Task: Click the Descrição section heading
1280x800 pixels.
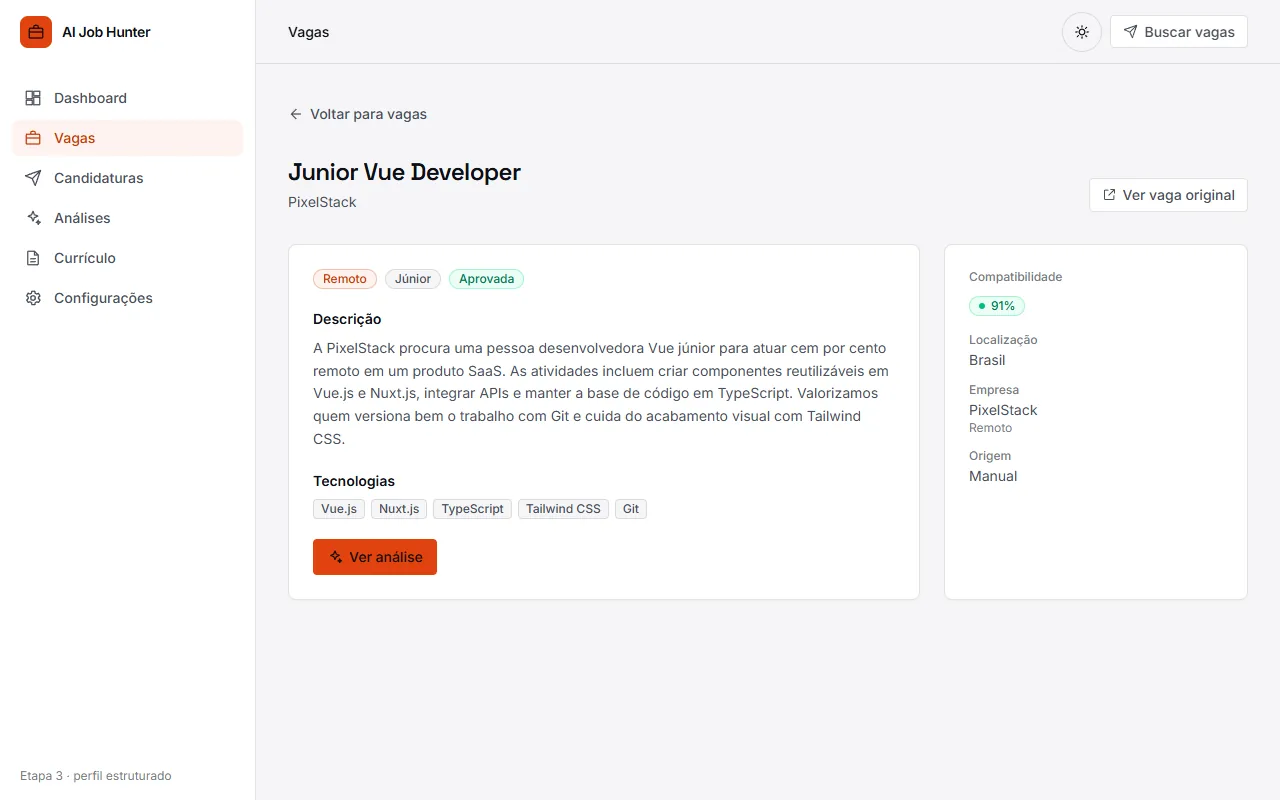Action: click(x=347, y=319)
